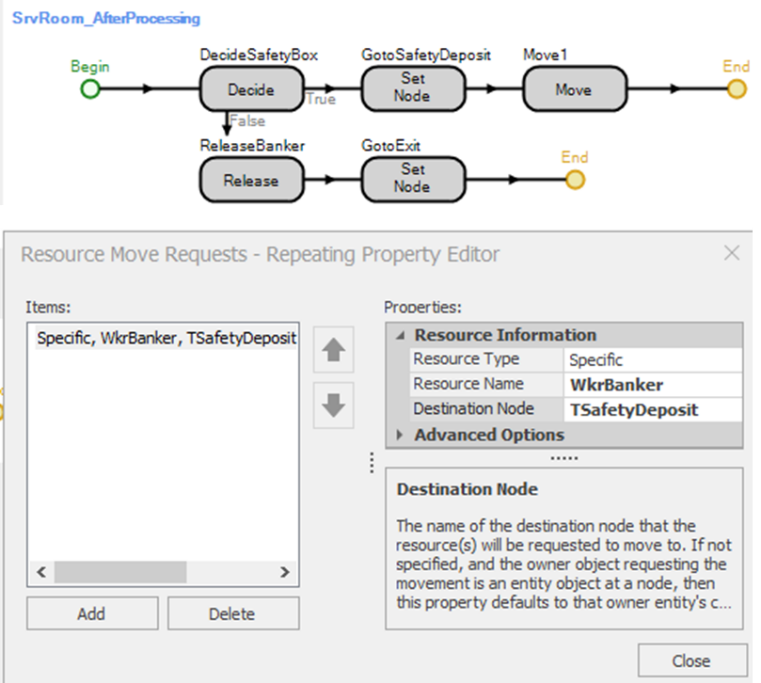Screen dimensions: 761x683
Task: Select the Move1 Move step
Action: [x=575, y=89]
